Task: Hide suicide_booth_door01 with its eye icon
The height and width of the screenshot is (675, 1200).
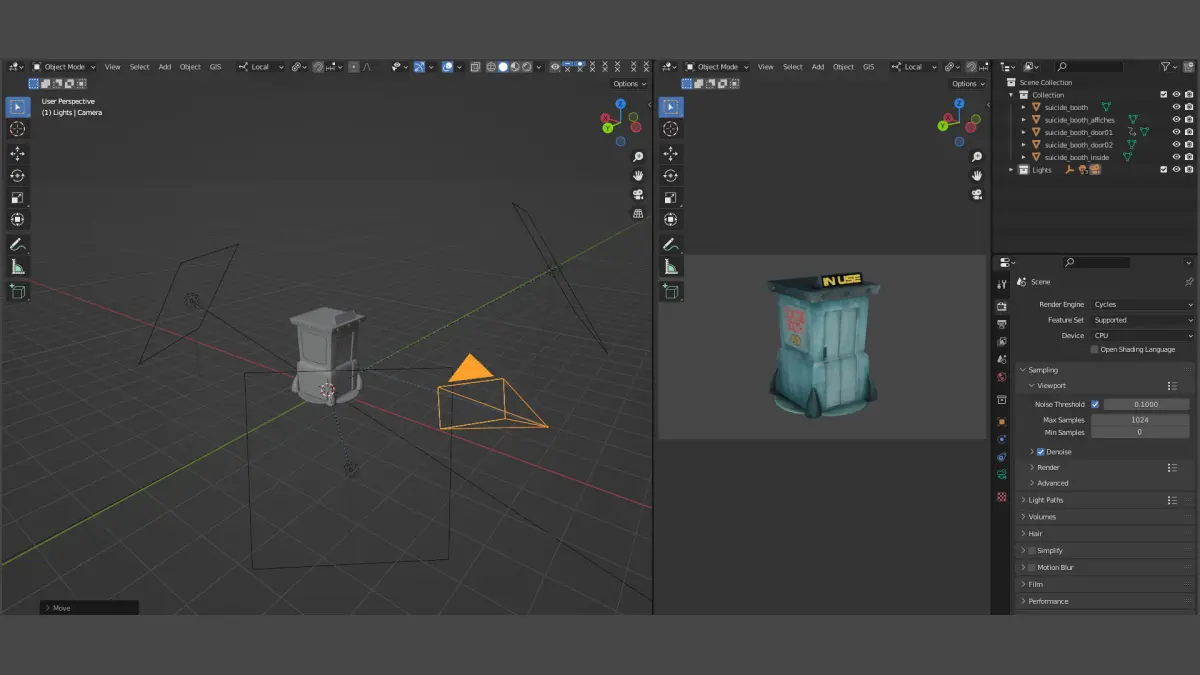Action: coord(1176,132)
